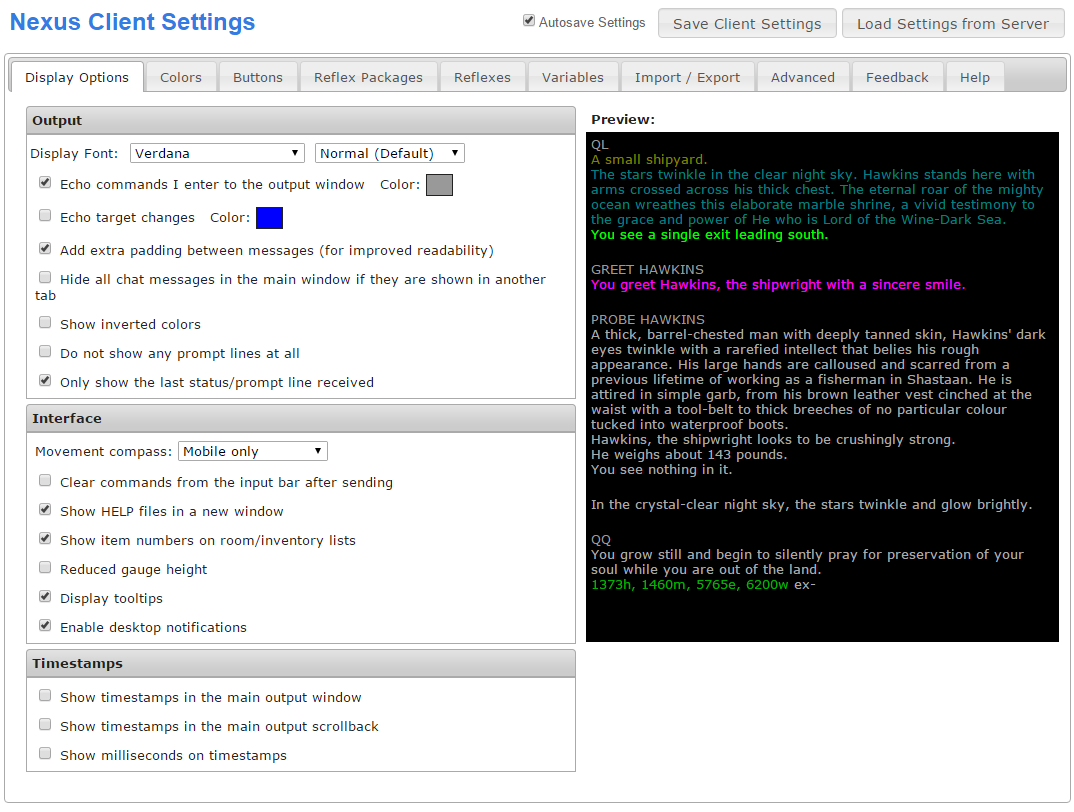Check Reduced gauge height option
1074x812 pixels.
45,568
